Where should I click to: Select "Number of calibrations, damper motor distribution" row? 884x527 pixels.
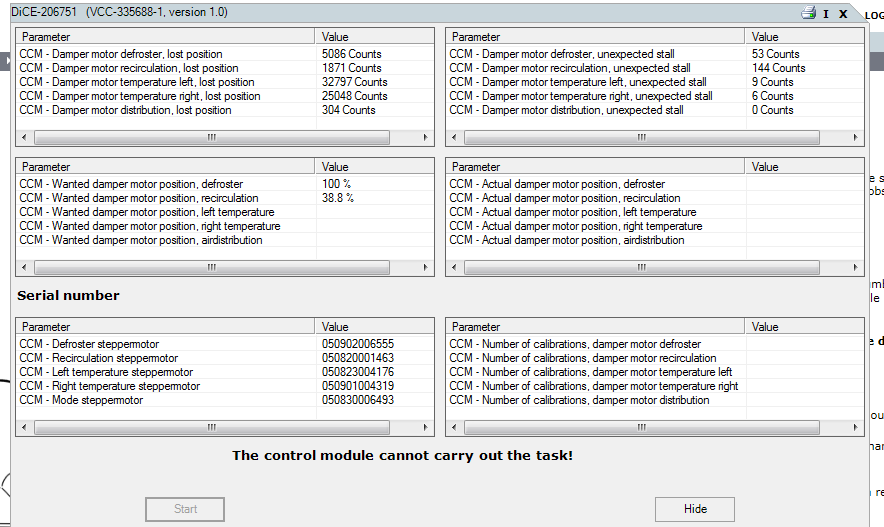[579, 400]
